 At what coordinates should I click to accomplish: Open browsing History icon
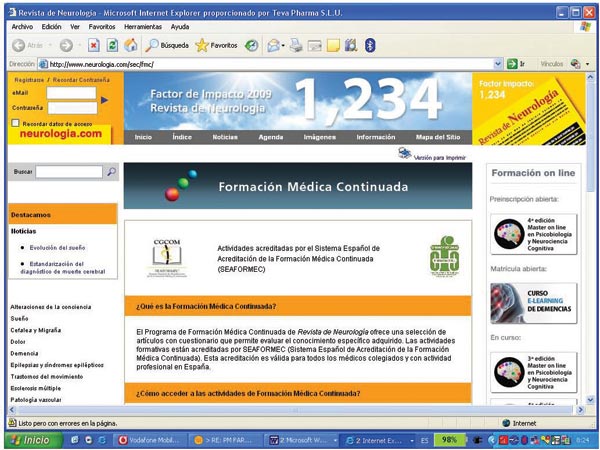coord(251,46)
